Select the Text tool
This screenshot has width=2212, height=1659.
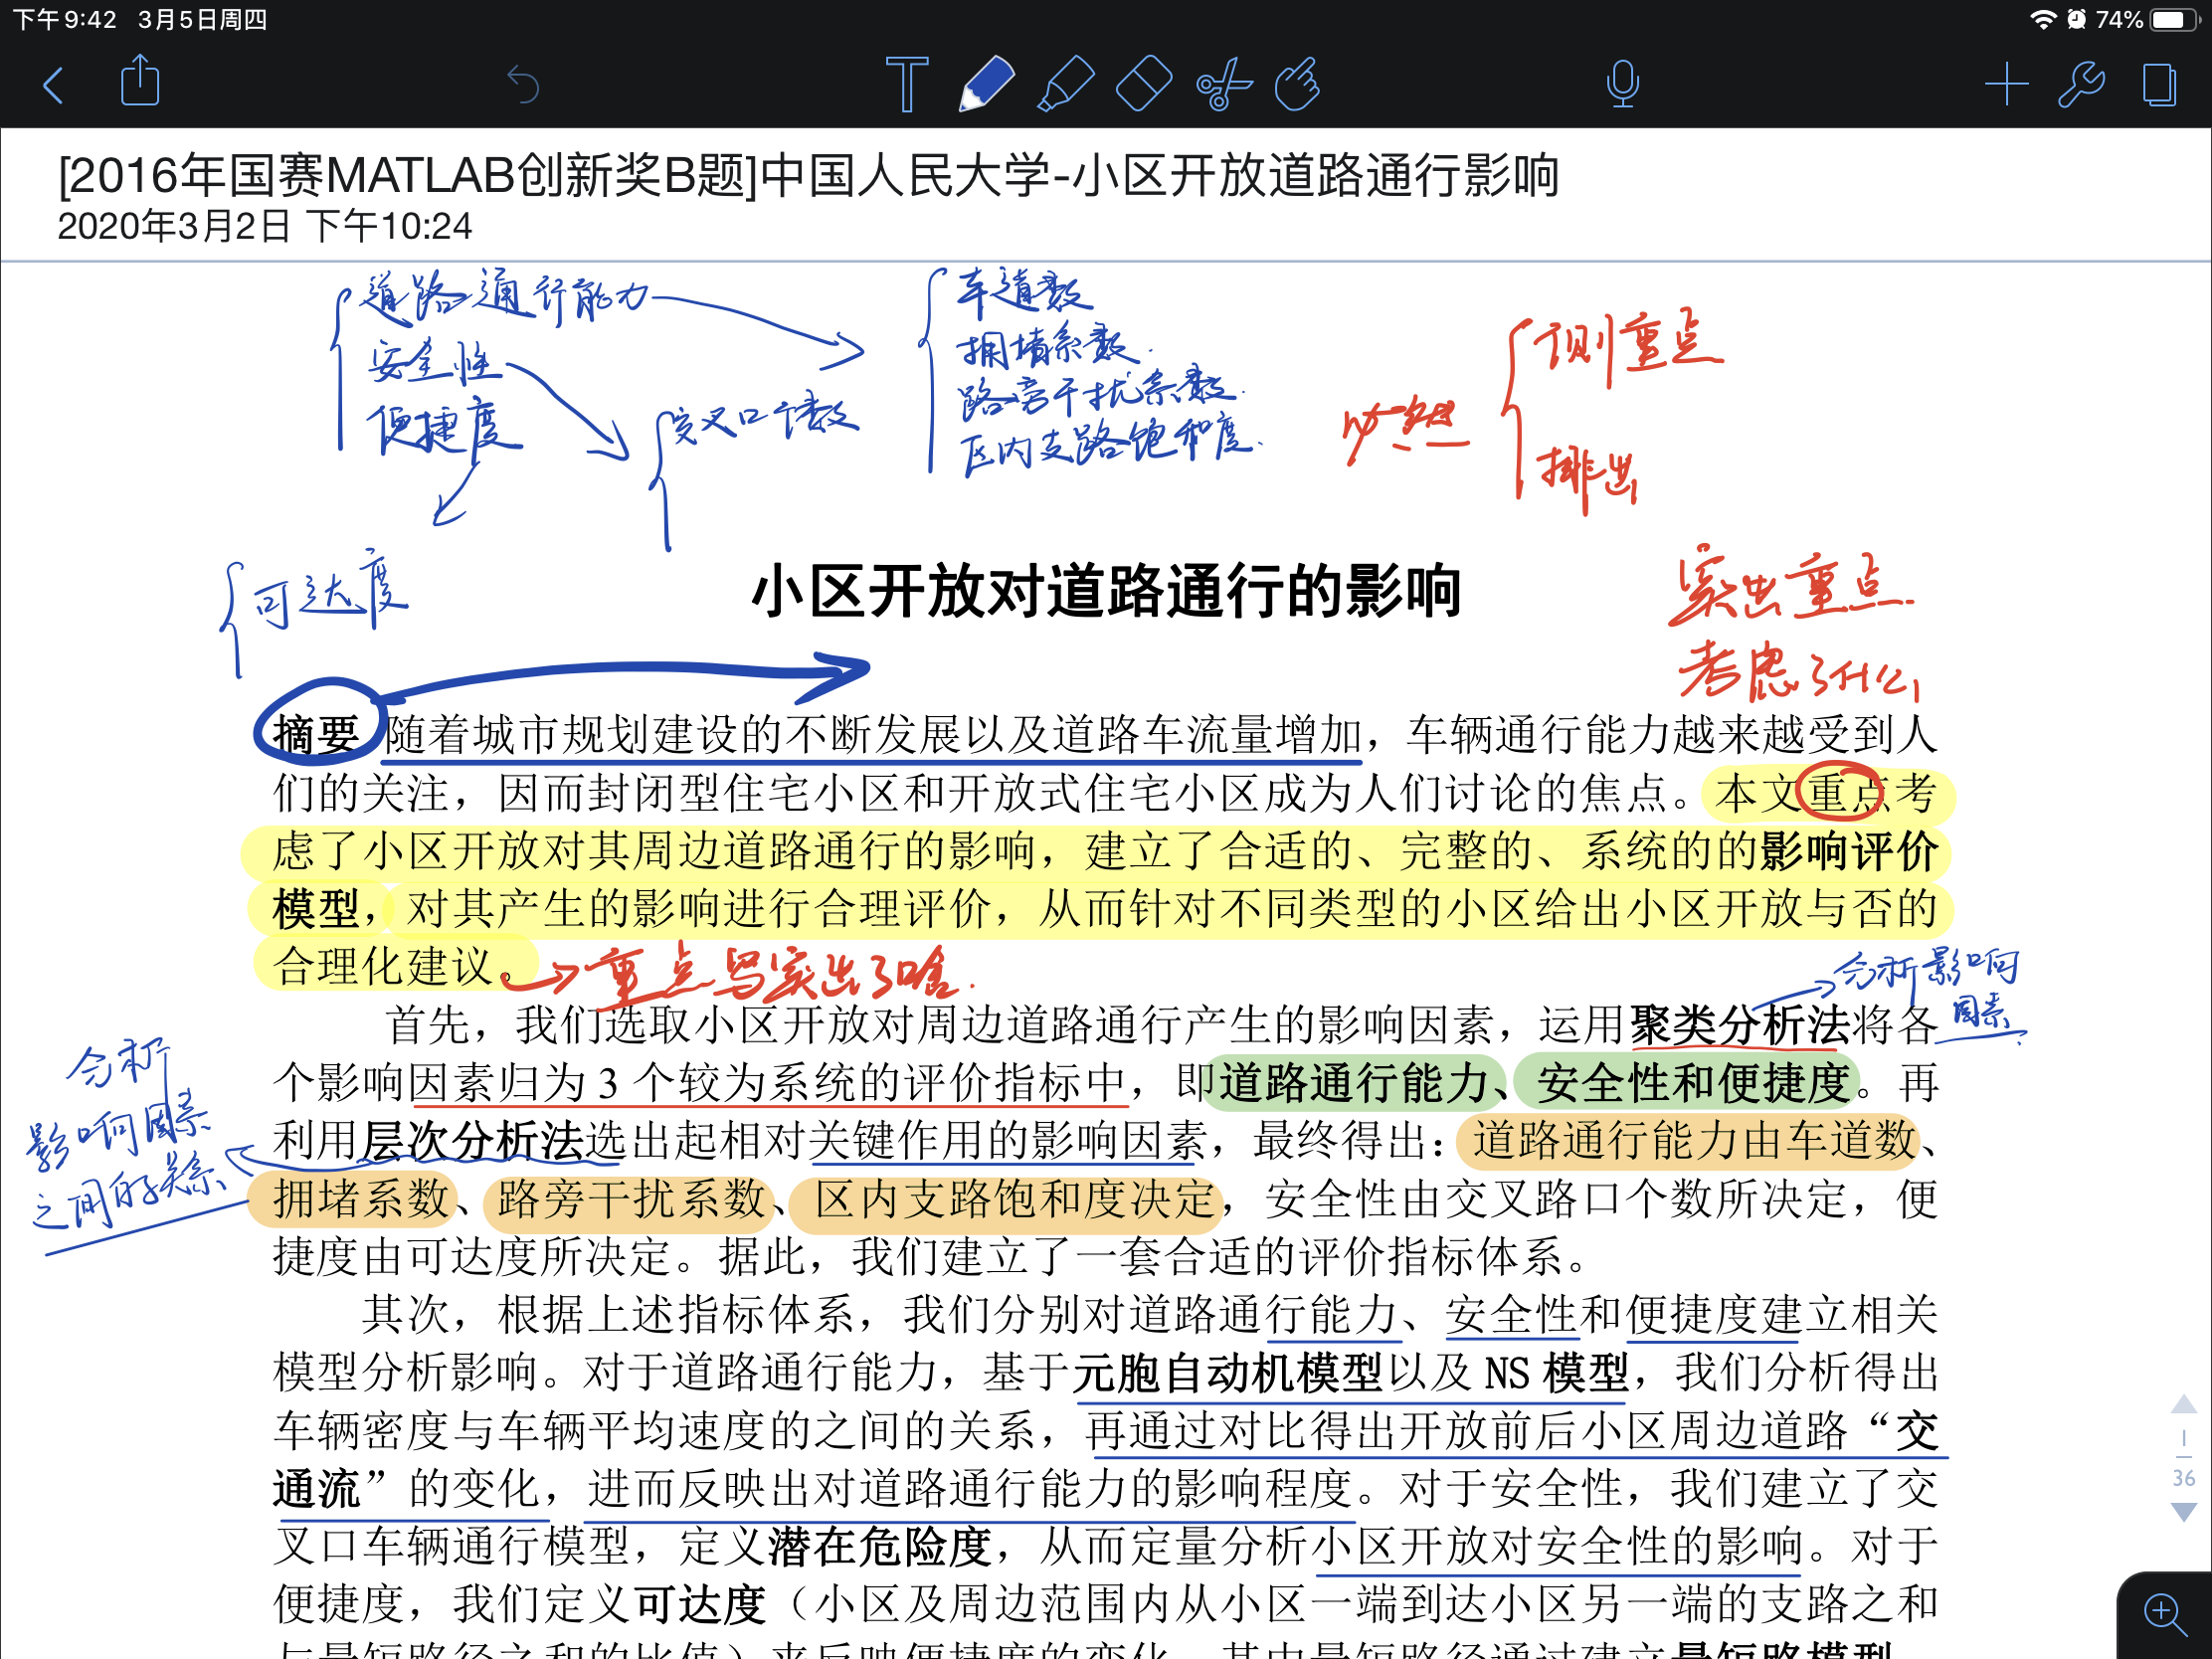(x=907, y=84)
